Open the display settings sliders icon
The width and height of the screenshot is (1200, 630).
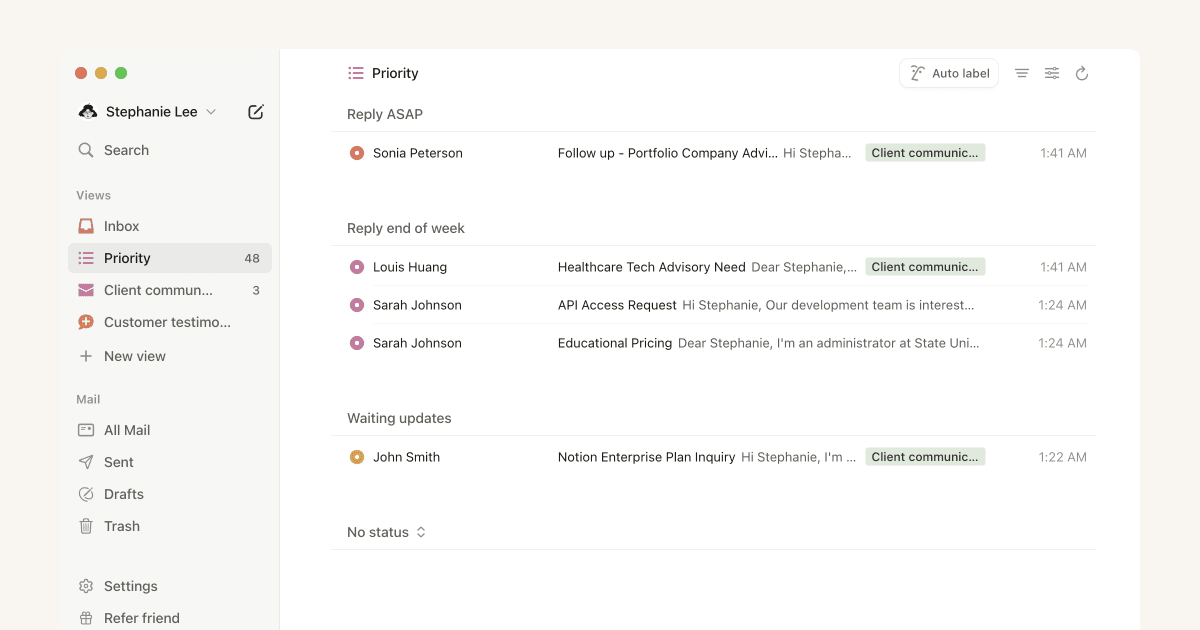pos(1051,73)
